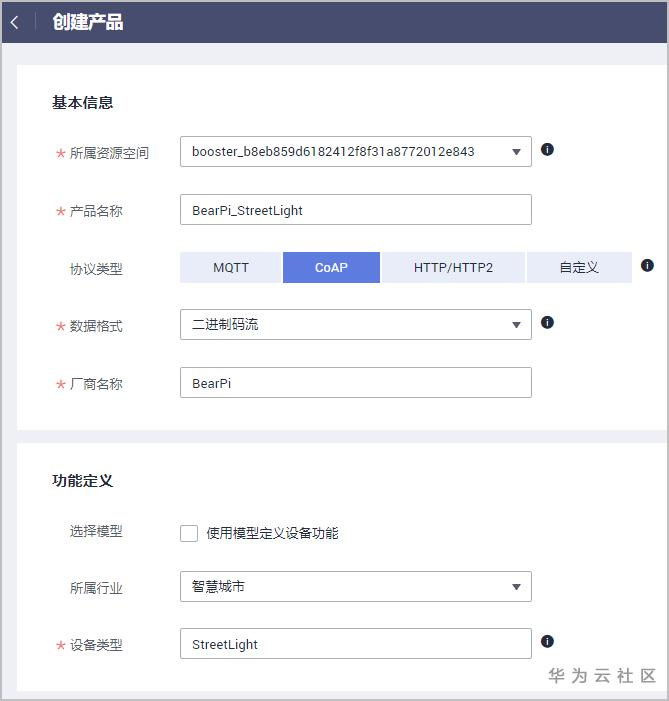Screen dimensions: 669x701
Task: Open the 所属行业 dropdown showing 智慧城市
Action: (355, 587)
